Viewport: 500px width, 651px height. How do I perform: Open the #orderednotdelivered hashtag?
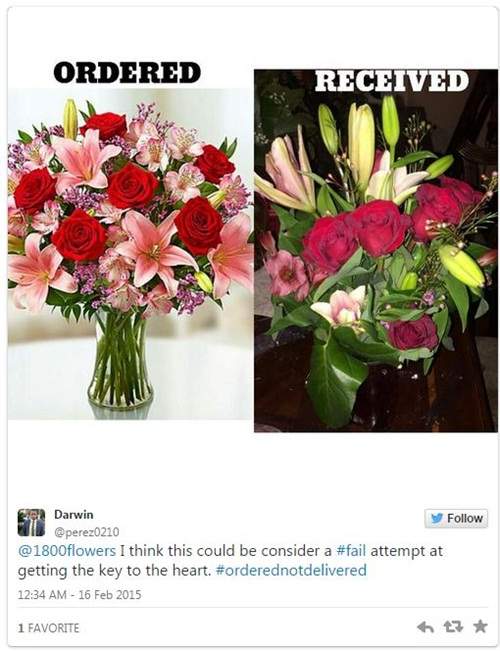coord(291,570)
